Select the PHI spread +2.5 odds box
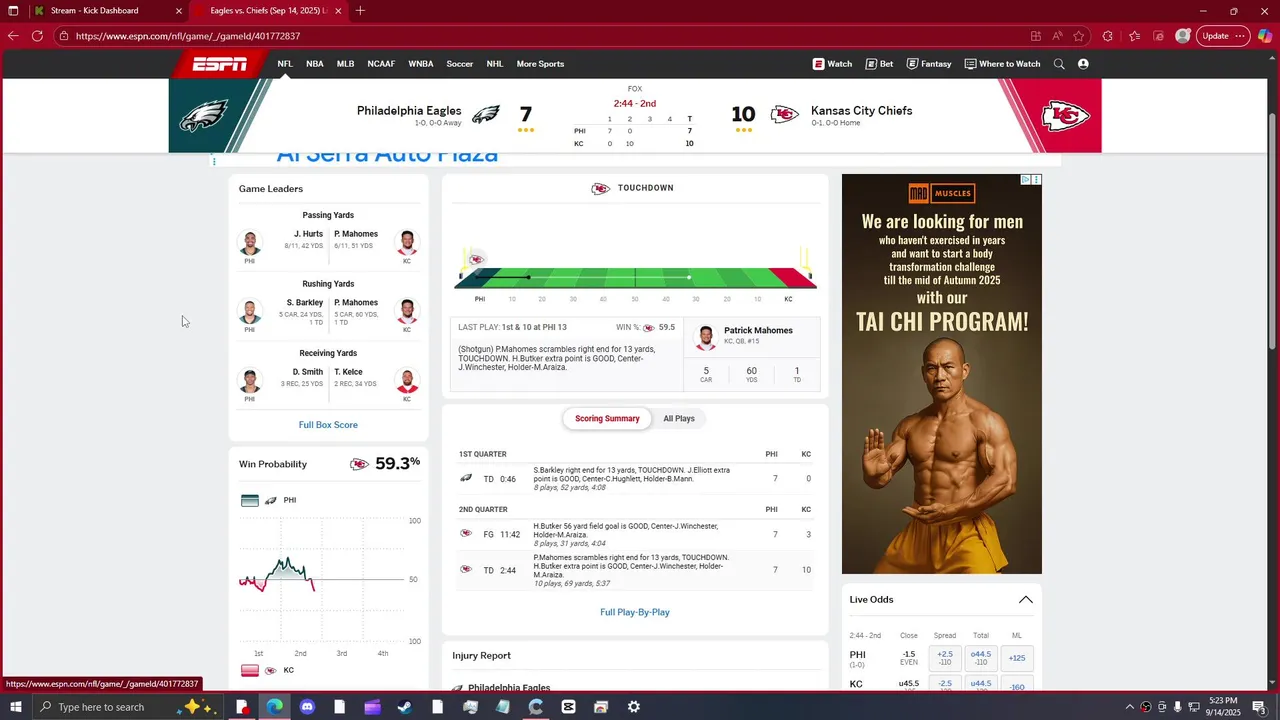The width and height of the screenshot is (1280, 720). (945, 658)
